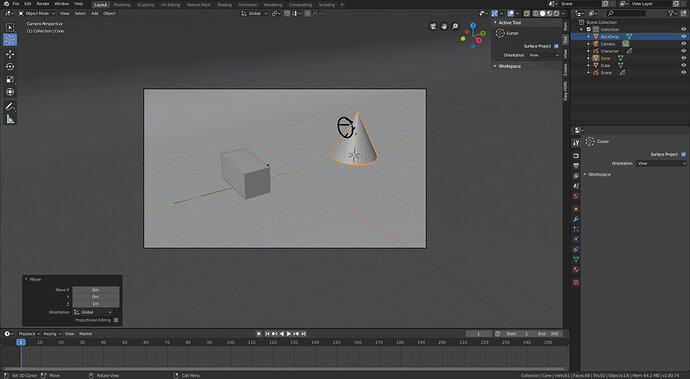
Task: Expand the Workspace panel in the sidebar
Action: click(x=527, y=66)
